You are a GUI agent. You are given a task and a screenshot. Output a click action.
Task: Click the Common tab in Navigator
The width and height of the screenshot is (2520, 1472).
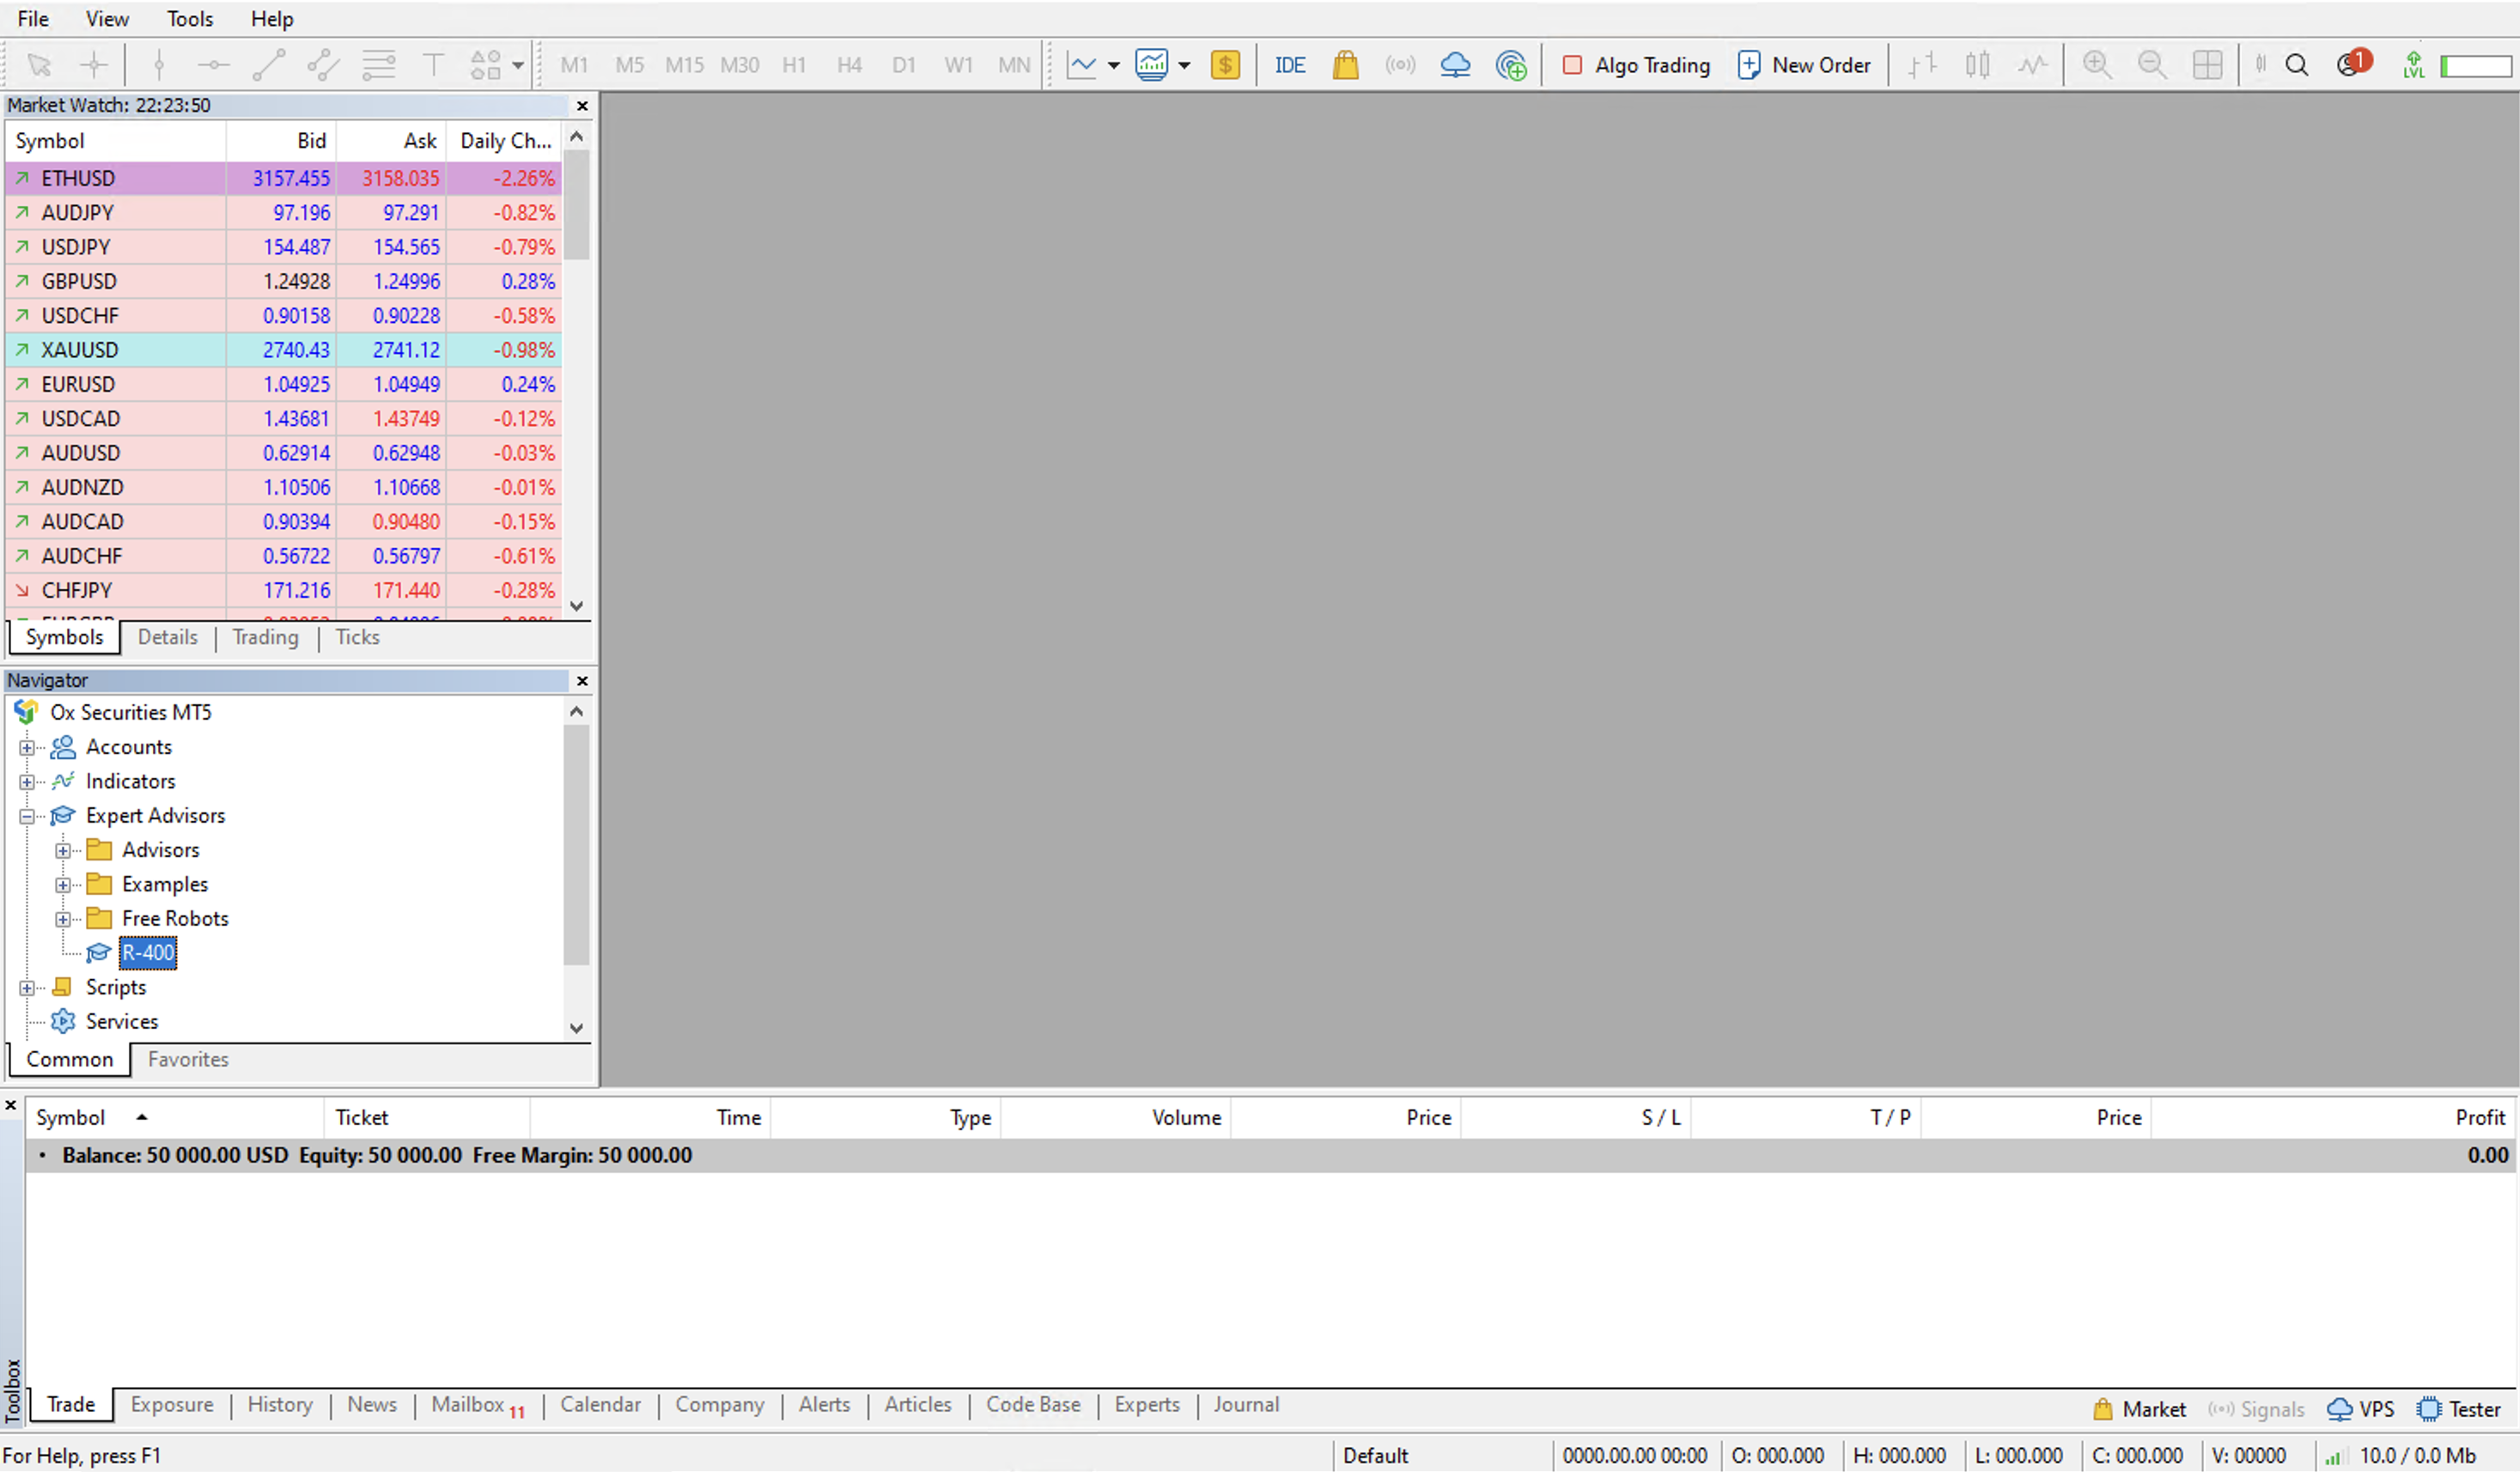pos(70,1058)
